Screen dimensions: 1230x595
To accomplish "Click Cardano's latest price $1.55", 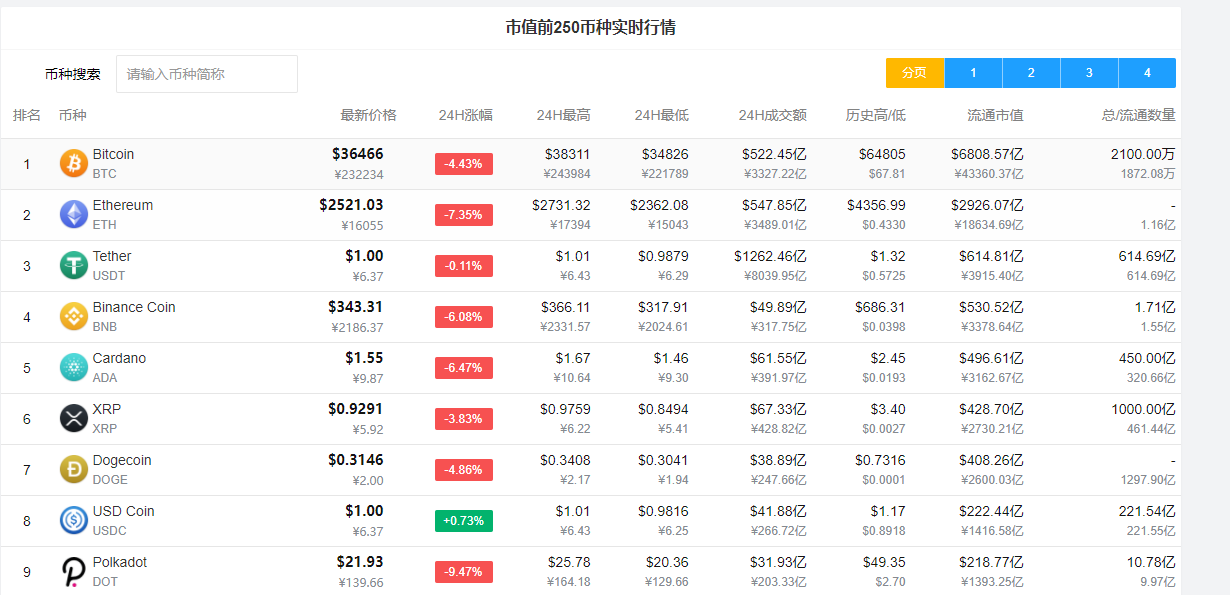I will tap(364, 358).
